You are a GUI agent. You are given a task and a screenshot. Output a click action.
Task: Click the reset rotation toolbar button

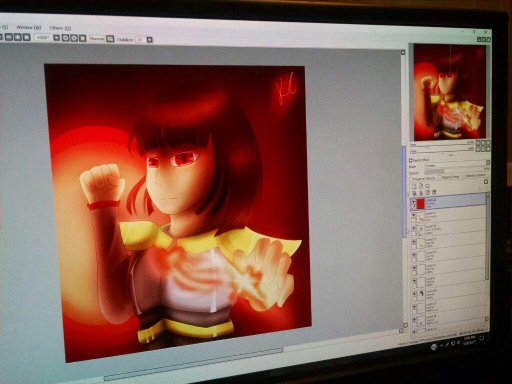83,38
